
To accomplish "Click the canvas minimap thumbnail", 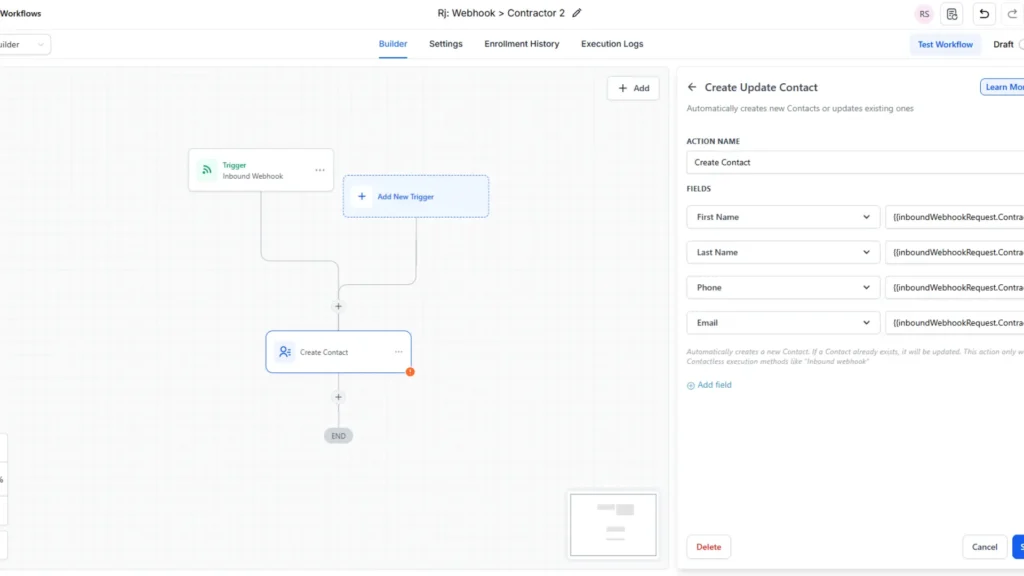I will pyautogui.click(x=613, y=525).
